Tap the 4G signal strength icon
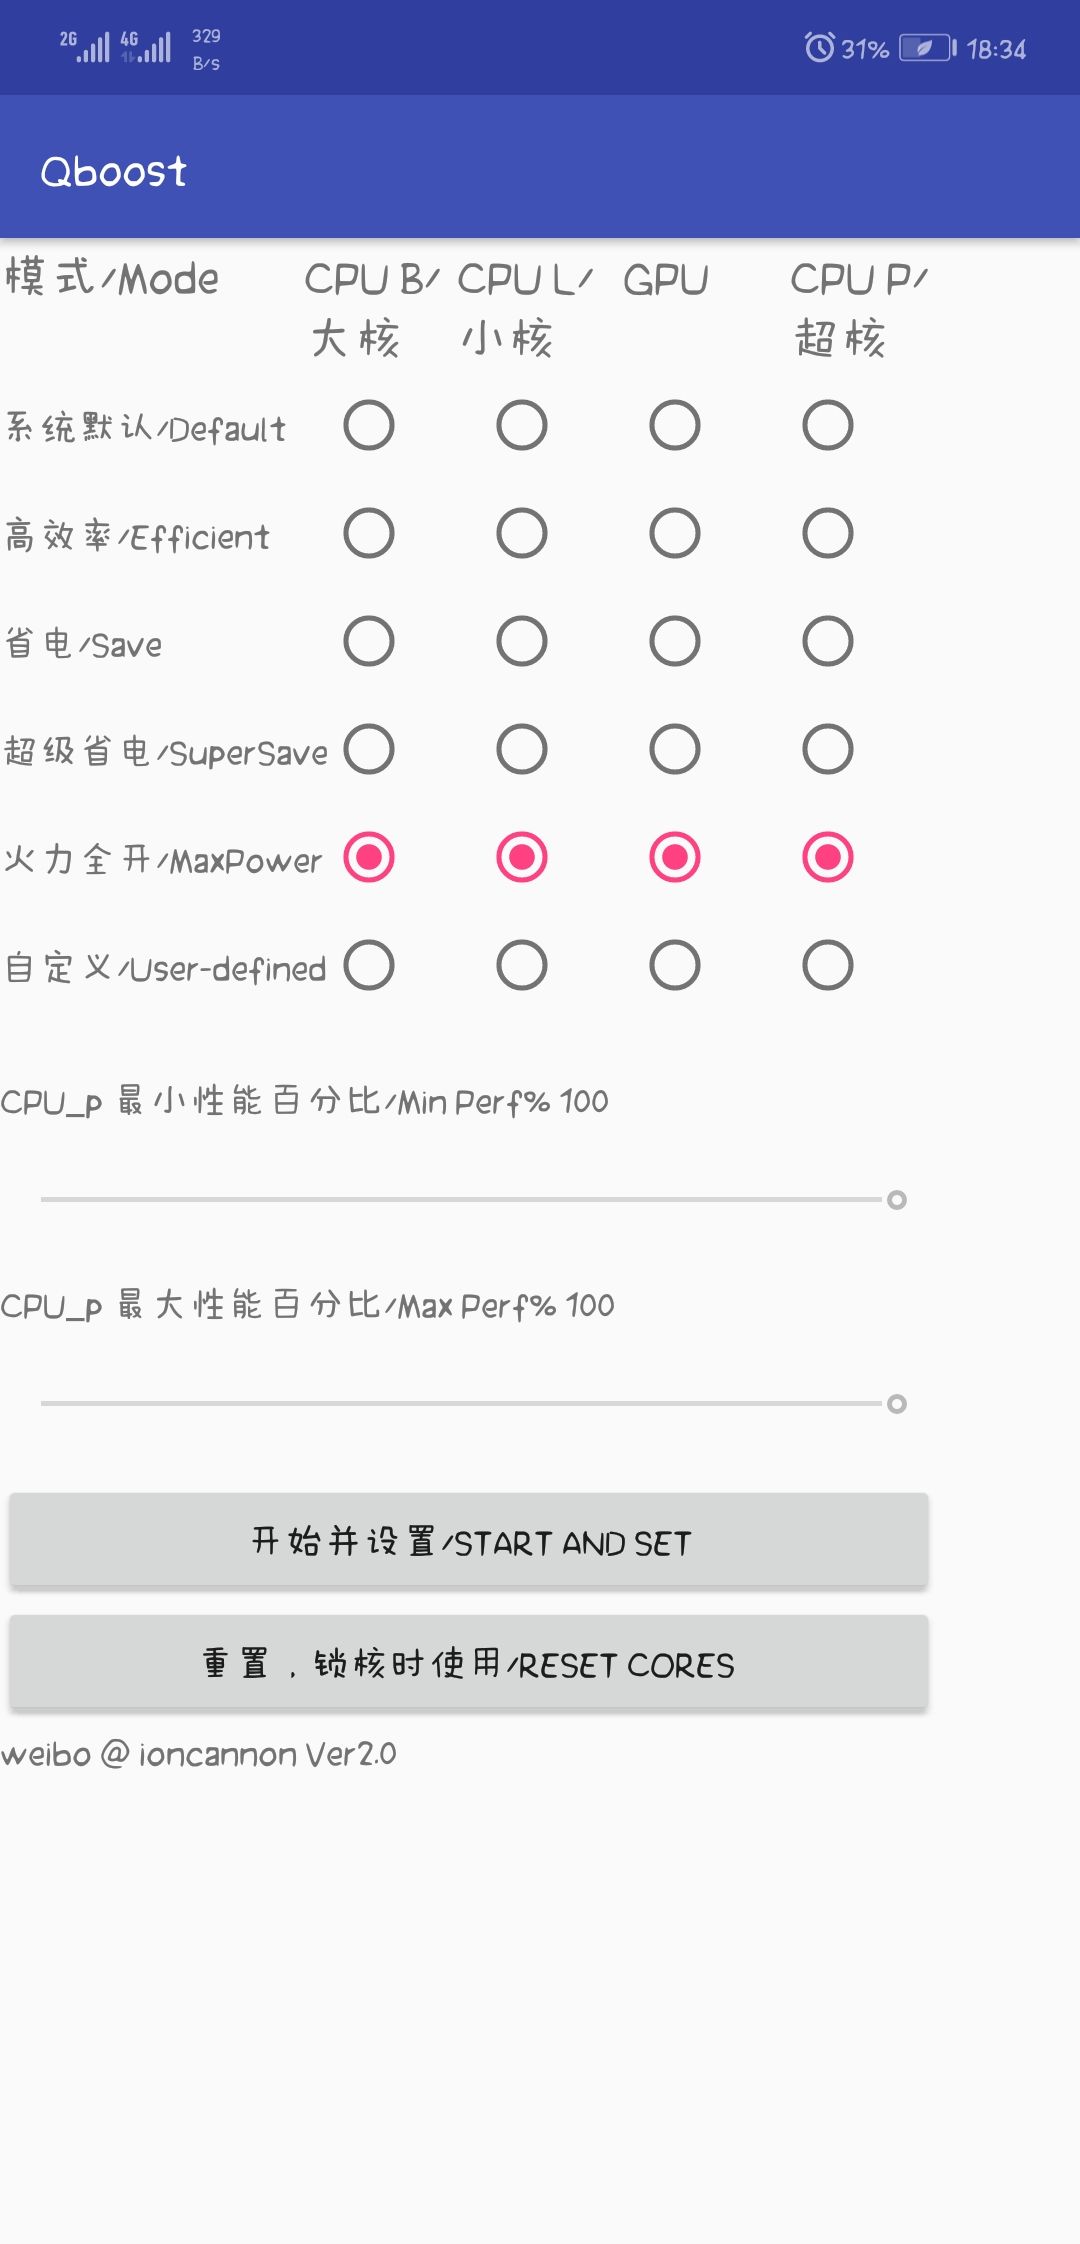Image resolution: width=1080 pixels, height=2244 pixels. (x=147, y=47)
